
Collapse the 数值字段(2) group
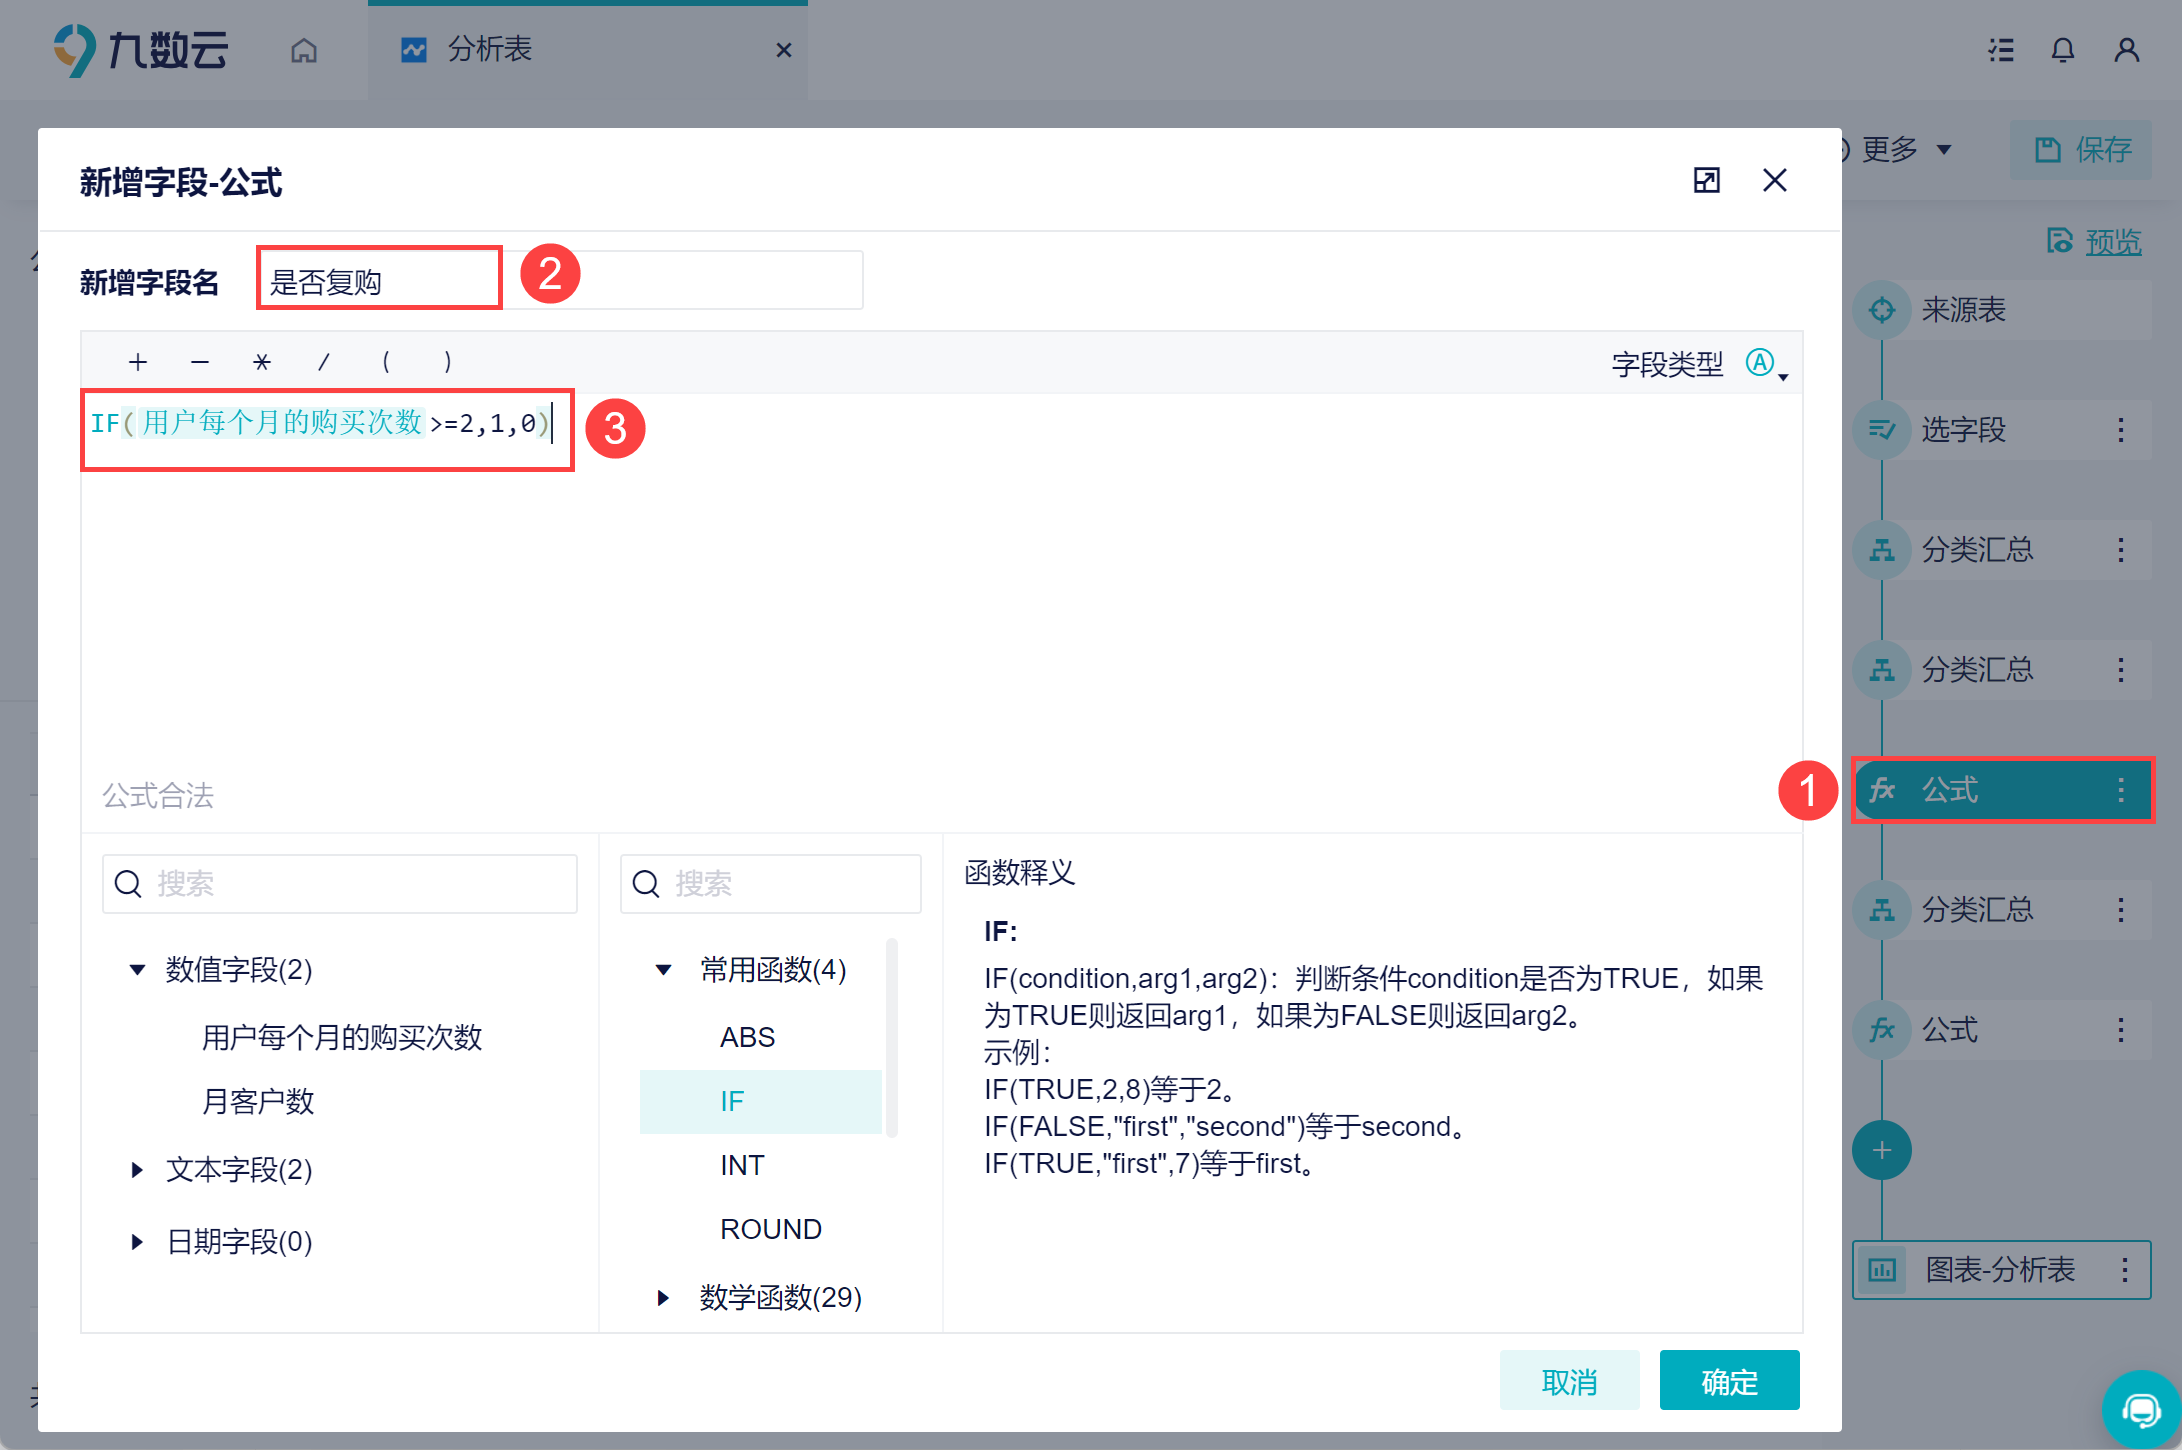138,970
